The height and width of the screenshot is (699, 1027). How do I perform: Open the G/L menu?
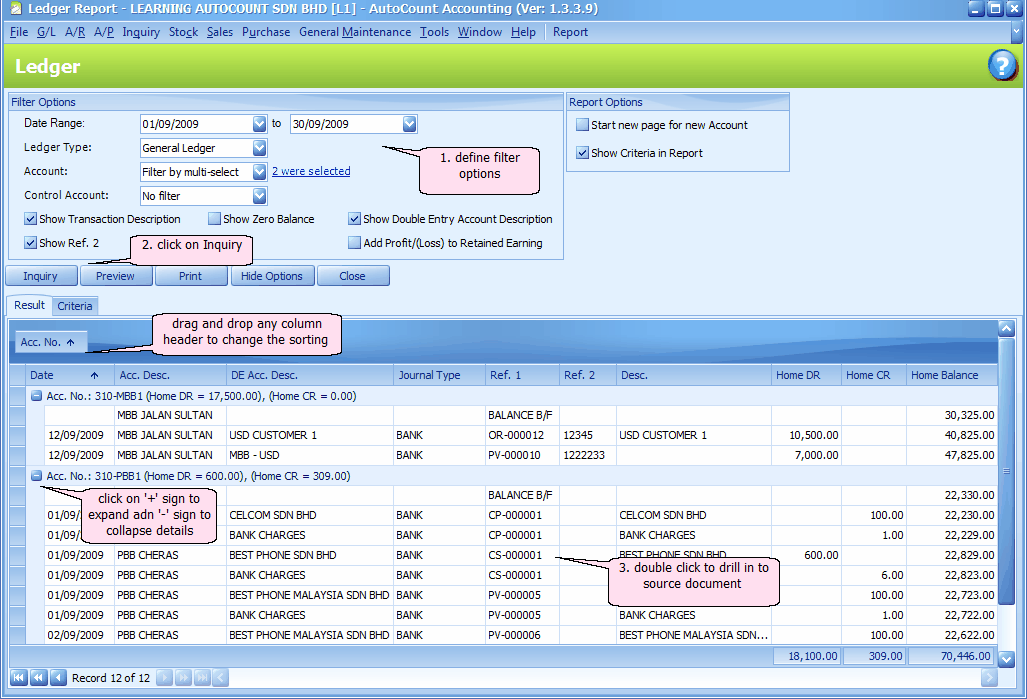coord(47,32)
